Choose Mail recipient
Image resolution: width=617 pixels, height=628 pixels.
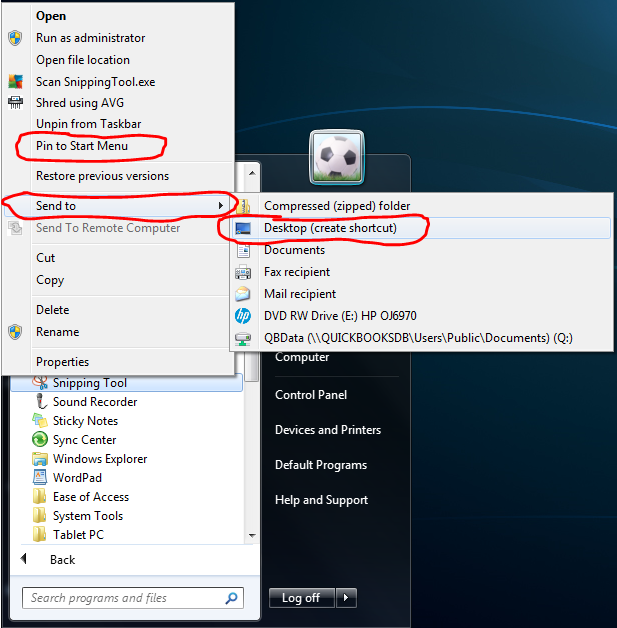[x=300, y=294]
